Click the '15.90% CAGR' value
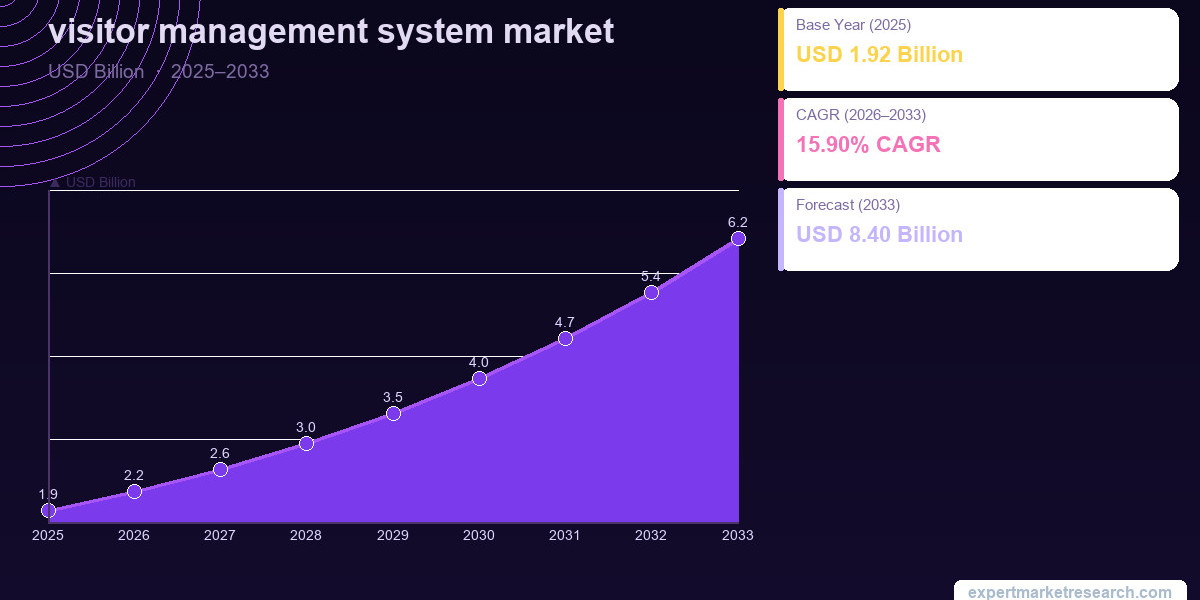 [868, 145]
